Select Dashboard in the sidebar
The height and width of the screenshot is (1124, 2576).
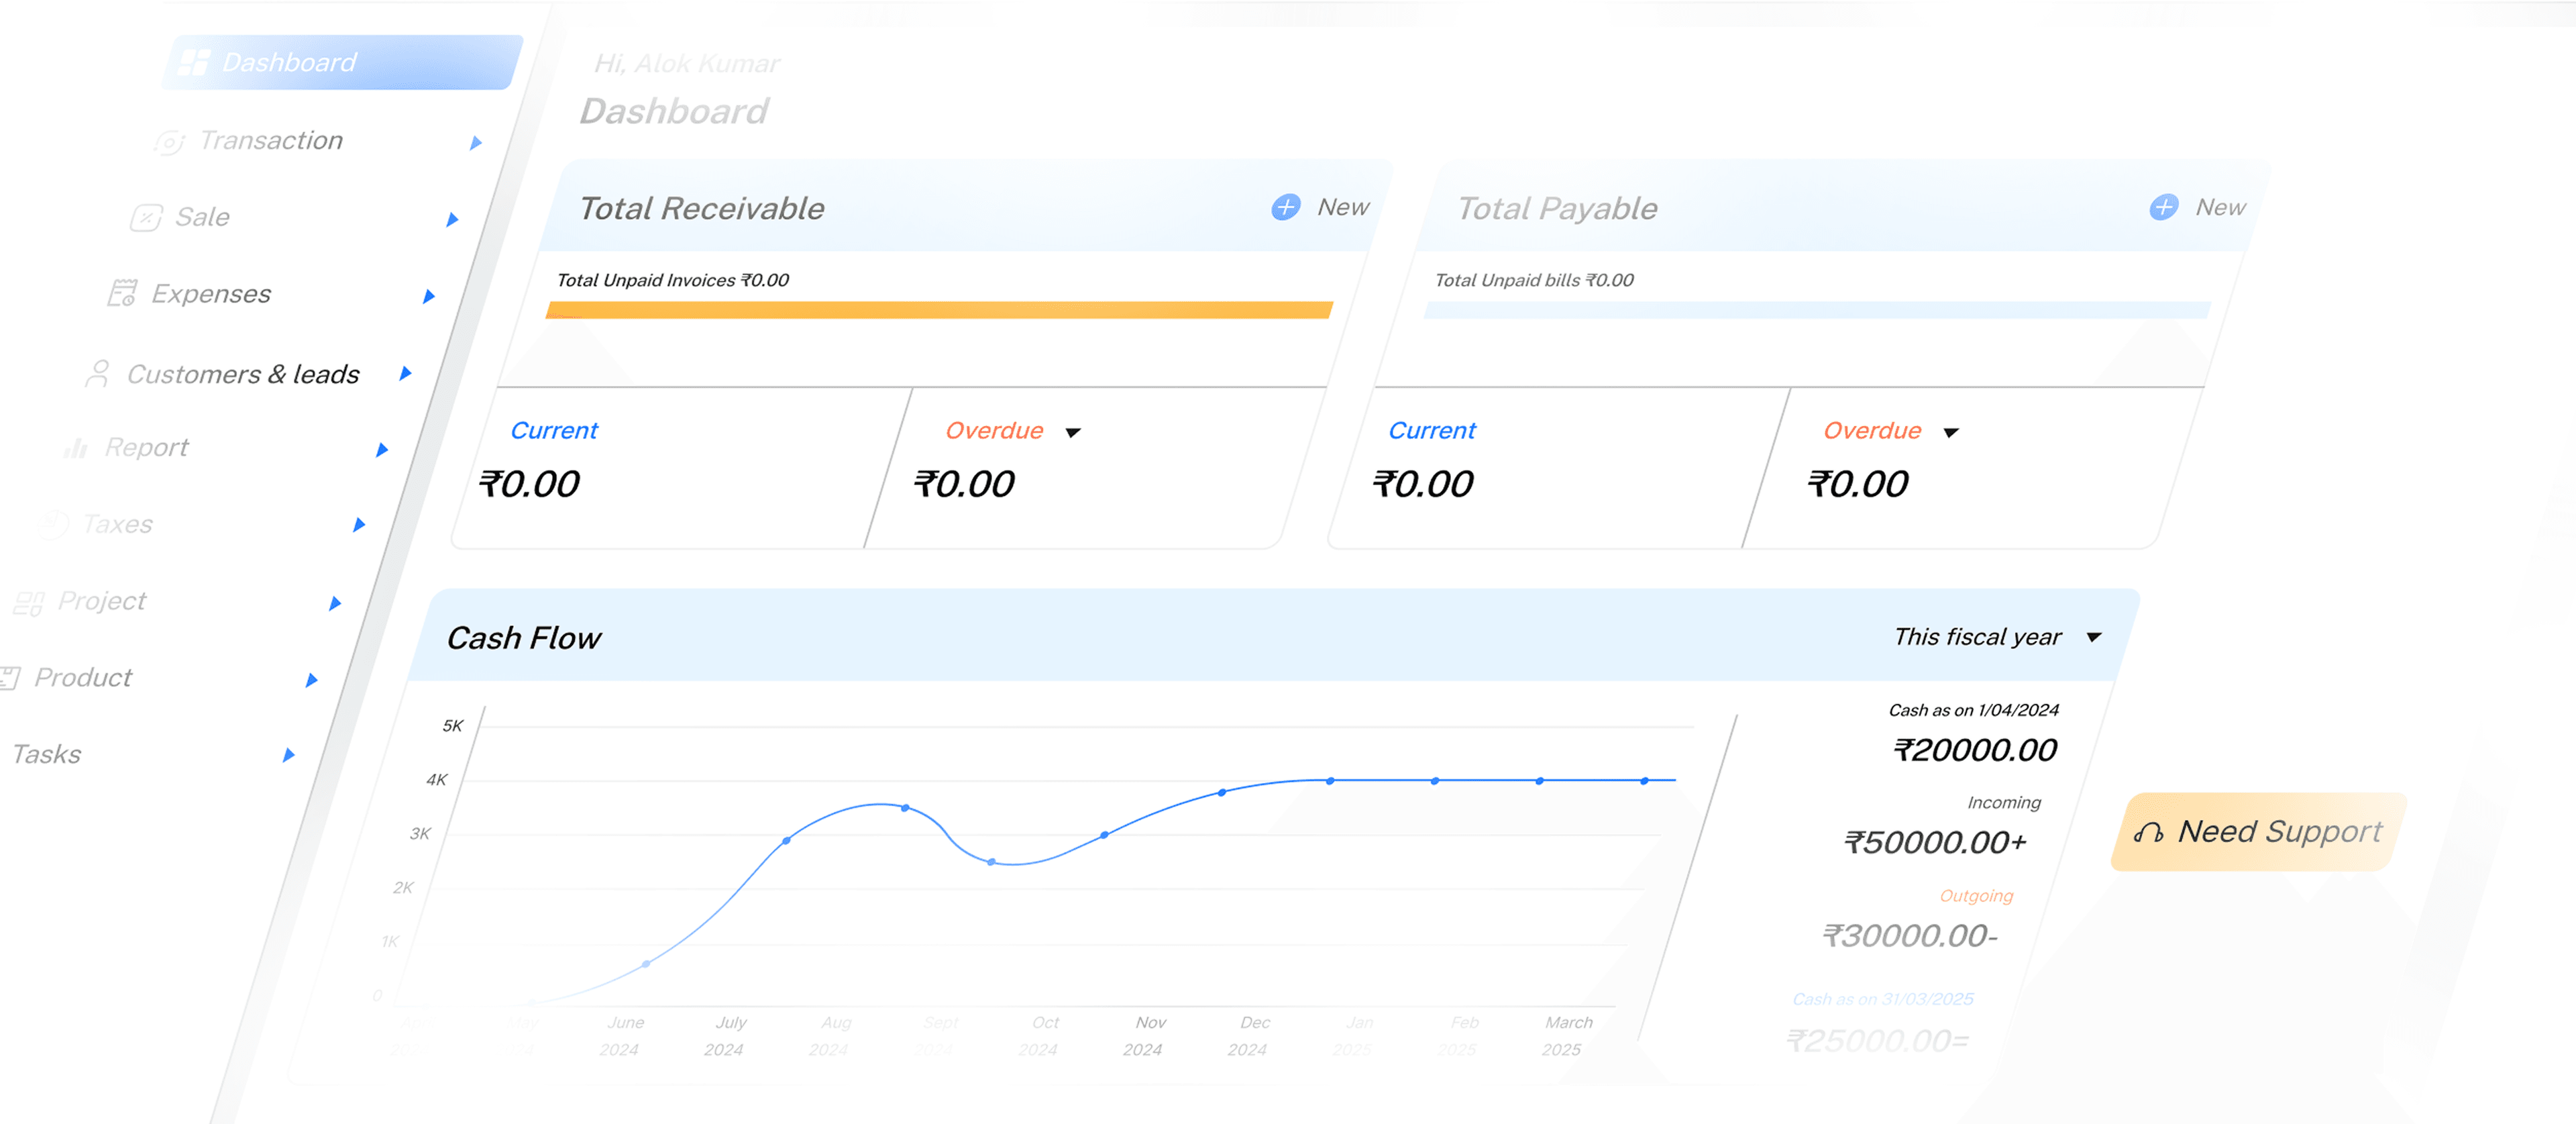pyautogui.click(x=342, y=62)
